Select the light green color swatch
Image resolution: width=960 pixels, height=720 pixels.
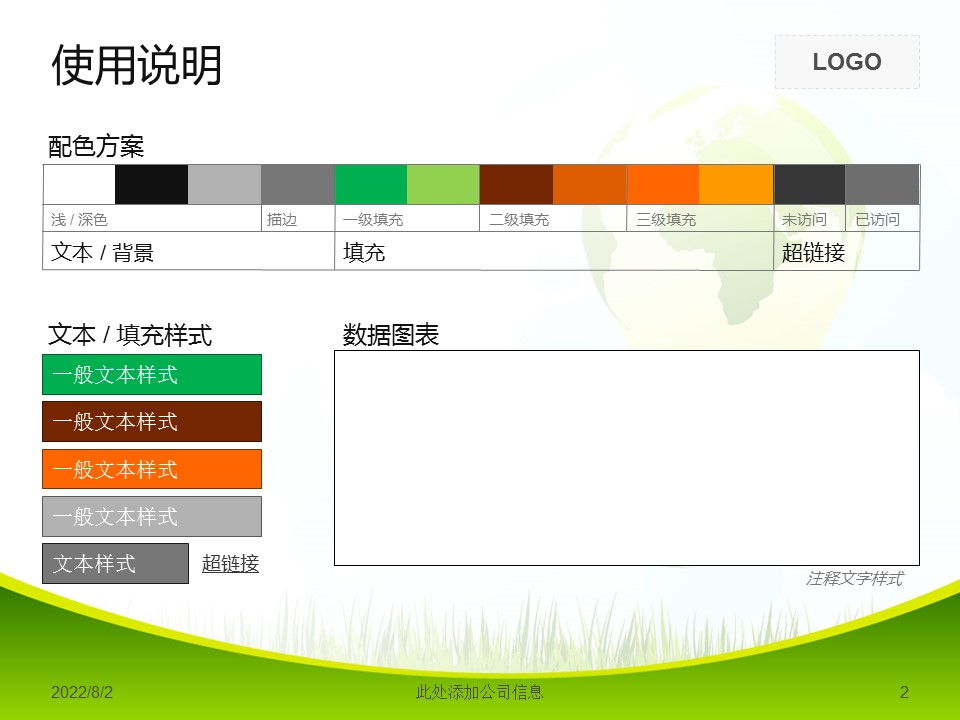pos(443,185)
